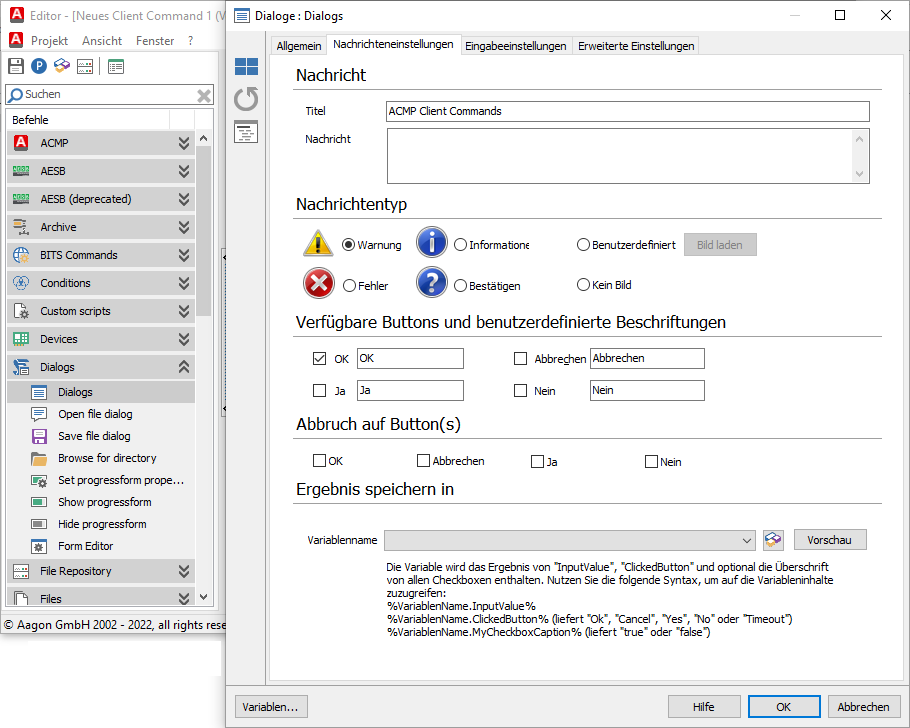The height and width of the screenshot is (728, 910).
Task: Clear the search field with the X icon
Action: coord(204,95)
